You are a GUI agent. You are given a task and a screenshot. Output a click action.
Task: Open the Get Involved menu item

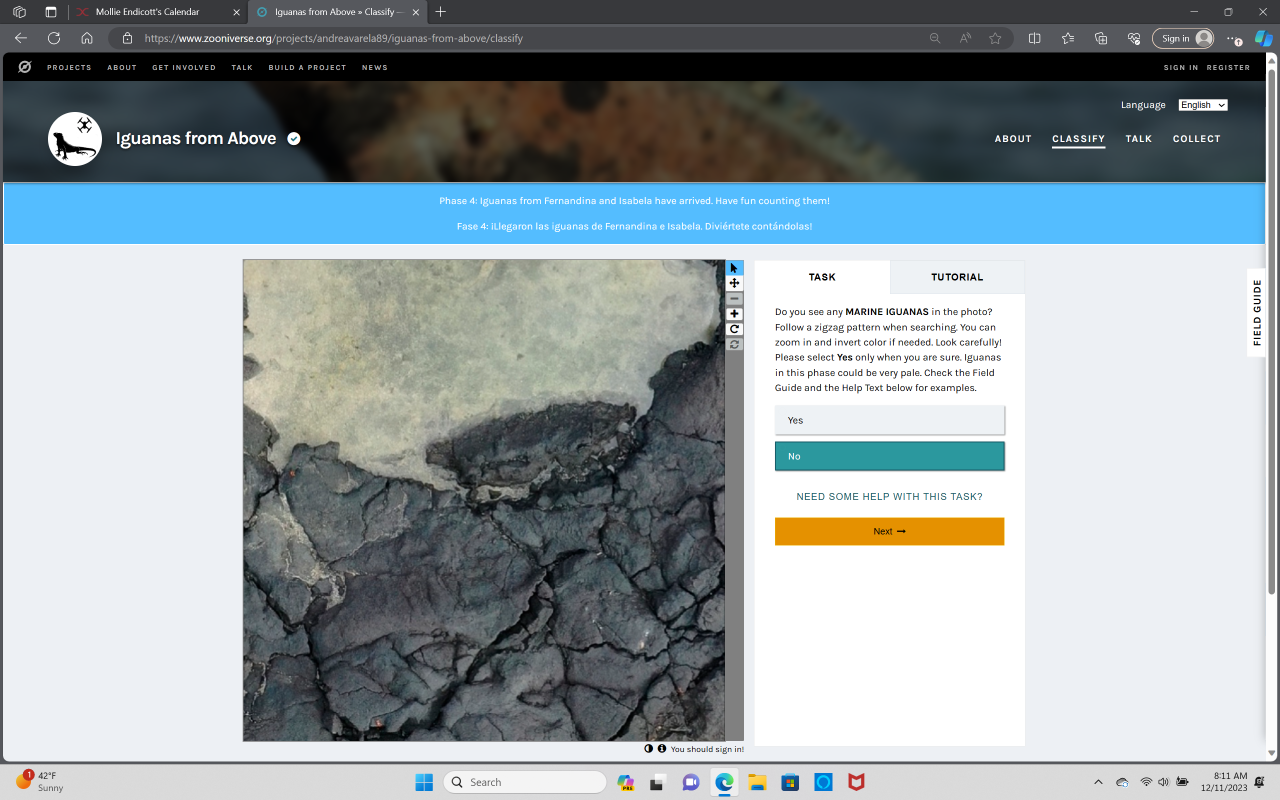point(184,68)
